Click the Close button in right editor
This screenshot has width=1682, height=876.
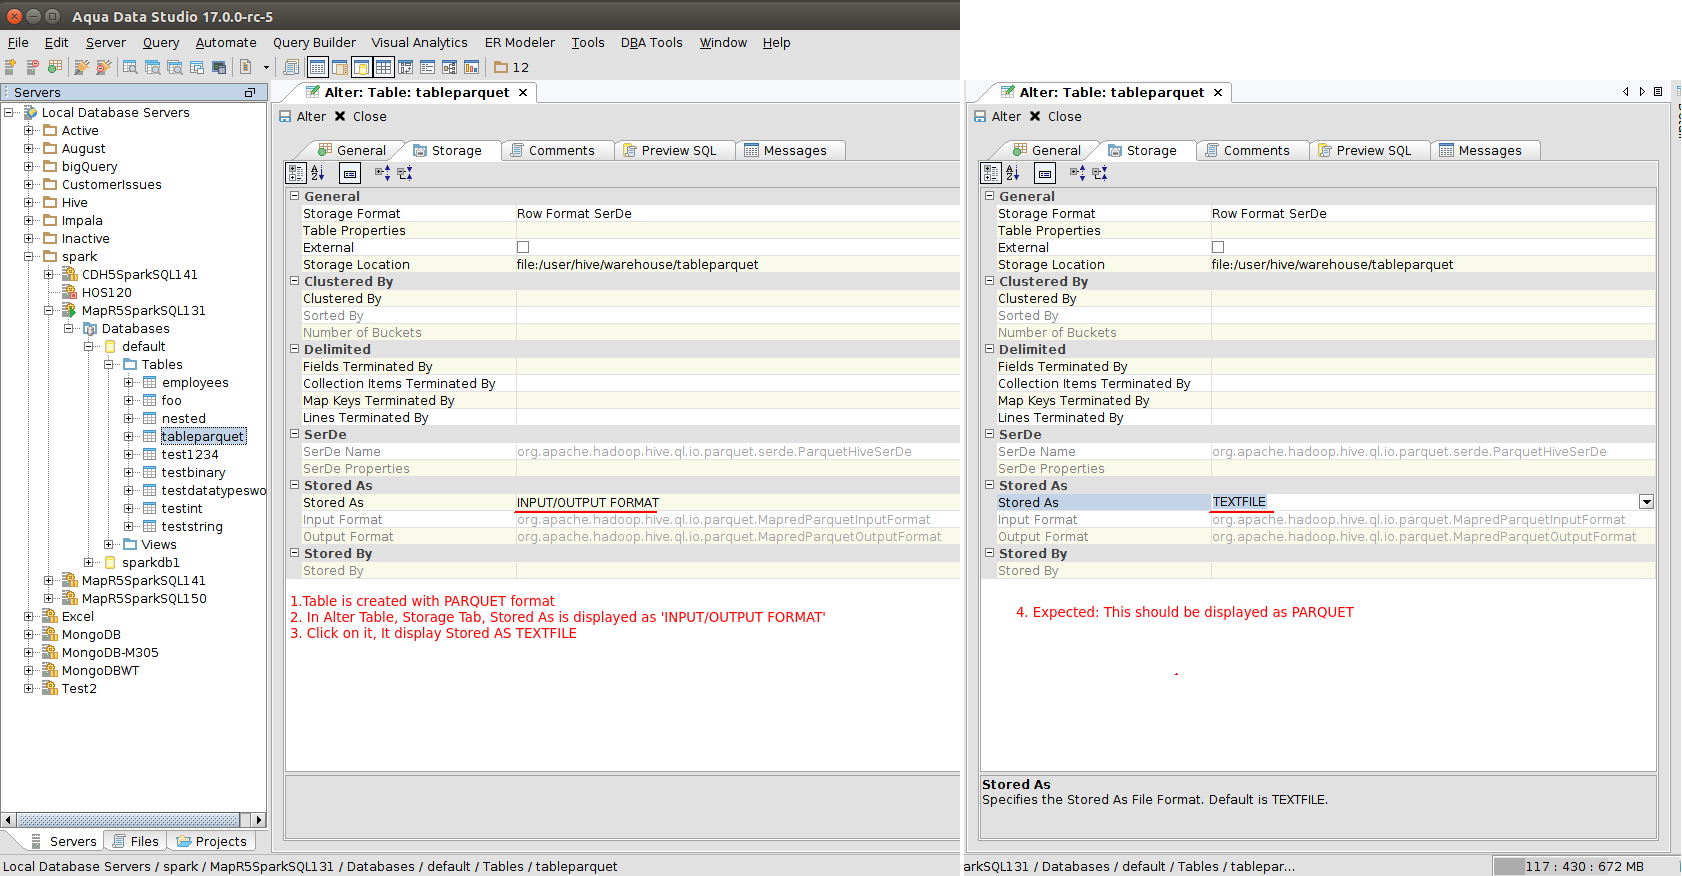(1055, 116)
